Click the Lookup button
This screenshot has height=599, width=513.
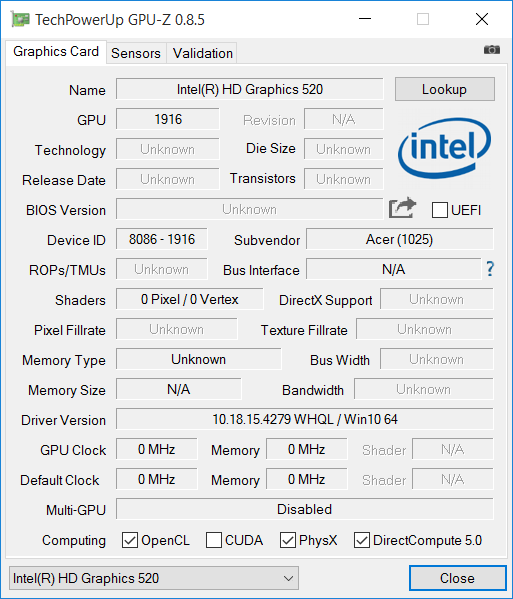pos(445,89)
